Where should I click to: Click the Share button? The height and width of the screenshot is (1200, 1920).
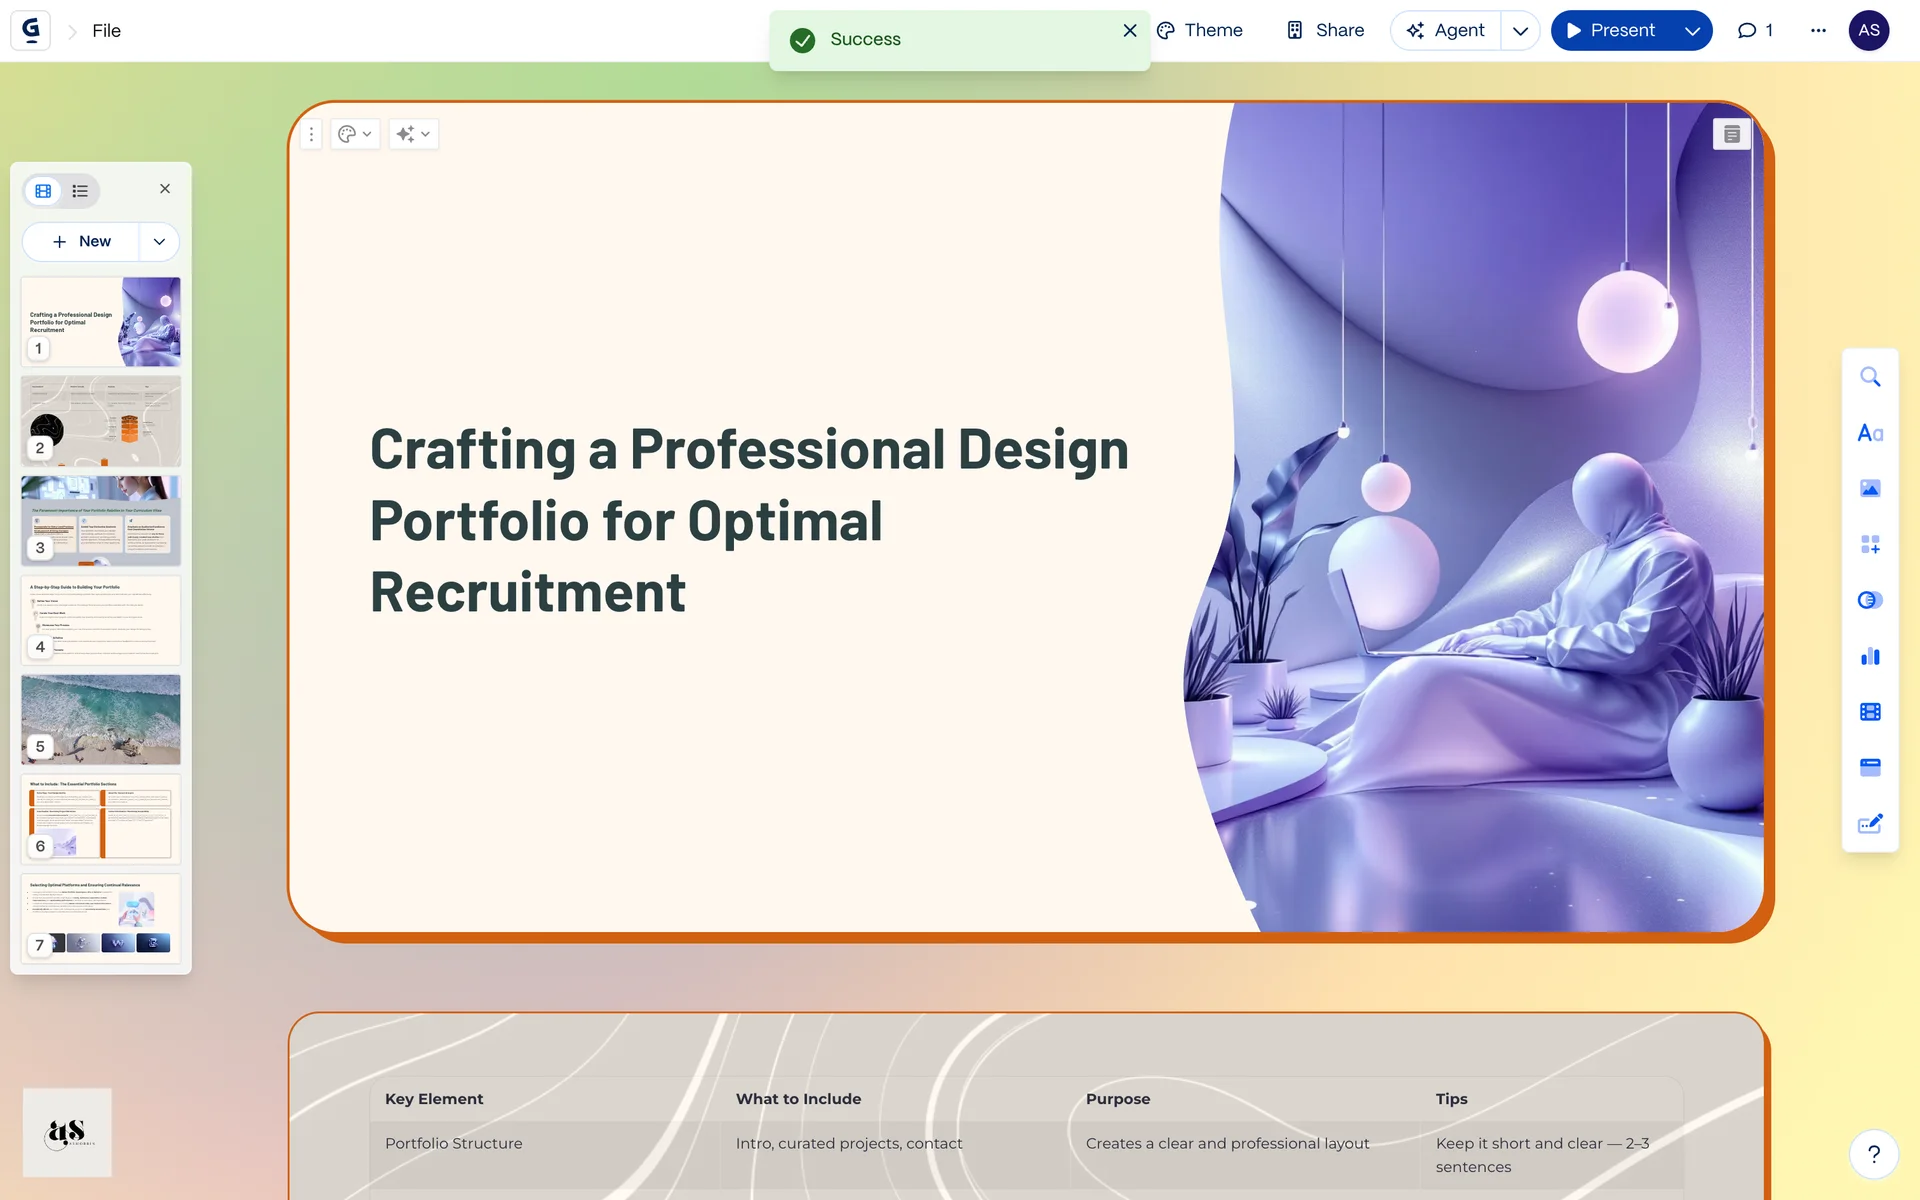(1325, 30)
